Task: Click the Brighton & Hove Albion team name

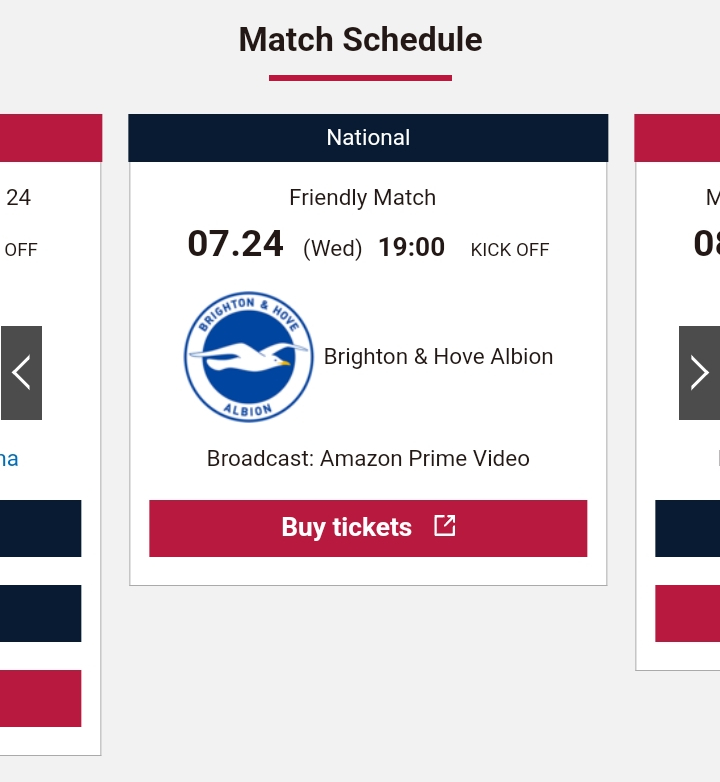Action: (x=438, y=357)
